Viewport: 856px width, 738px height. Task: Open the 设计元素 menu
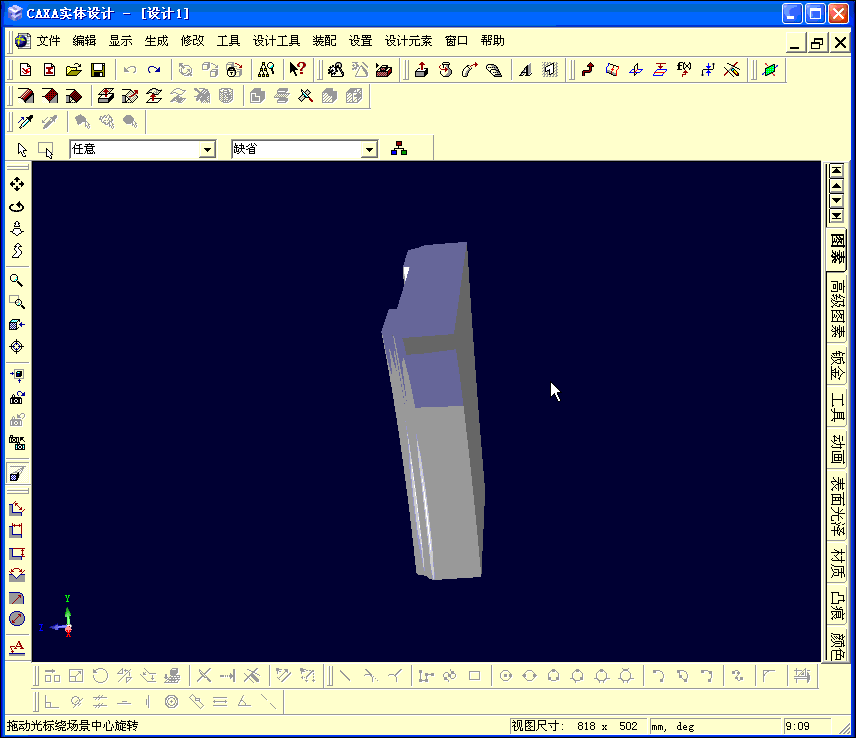[x=408, y=41]
